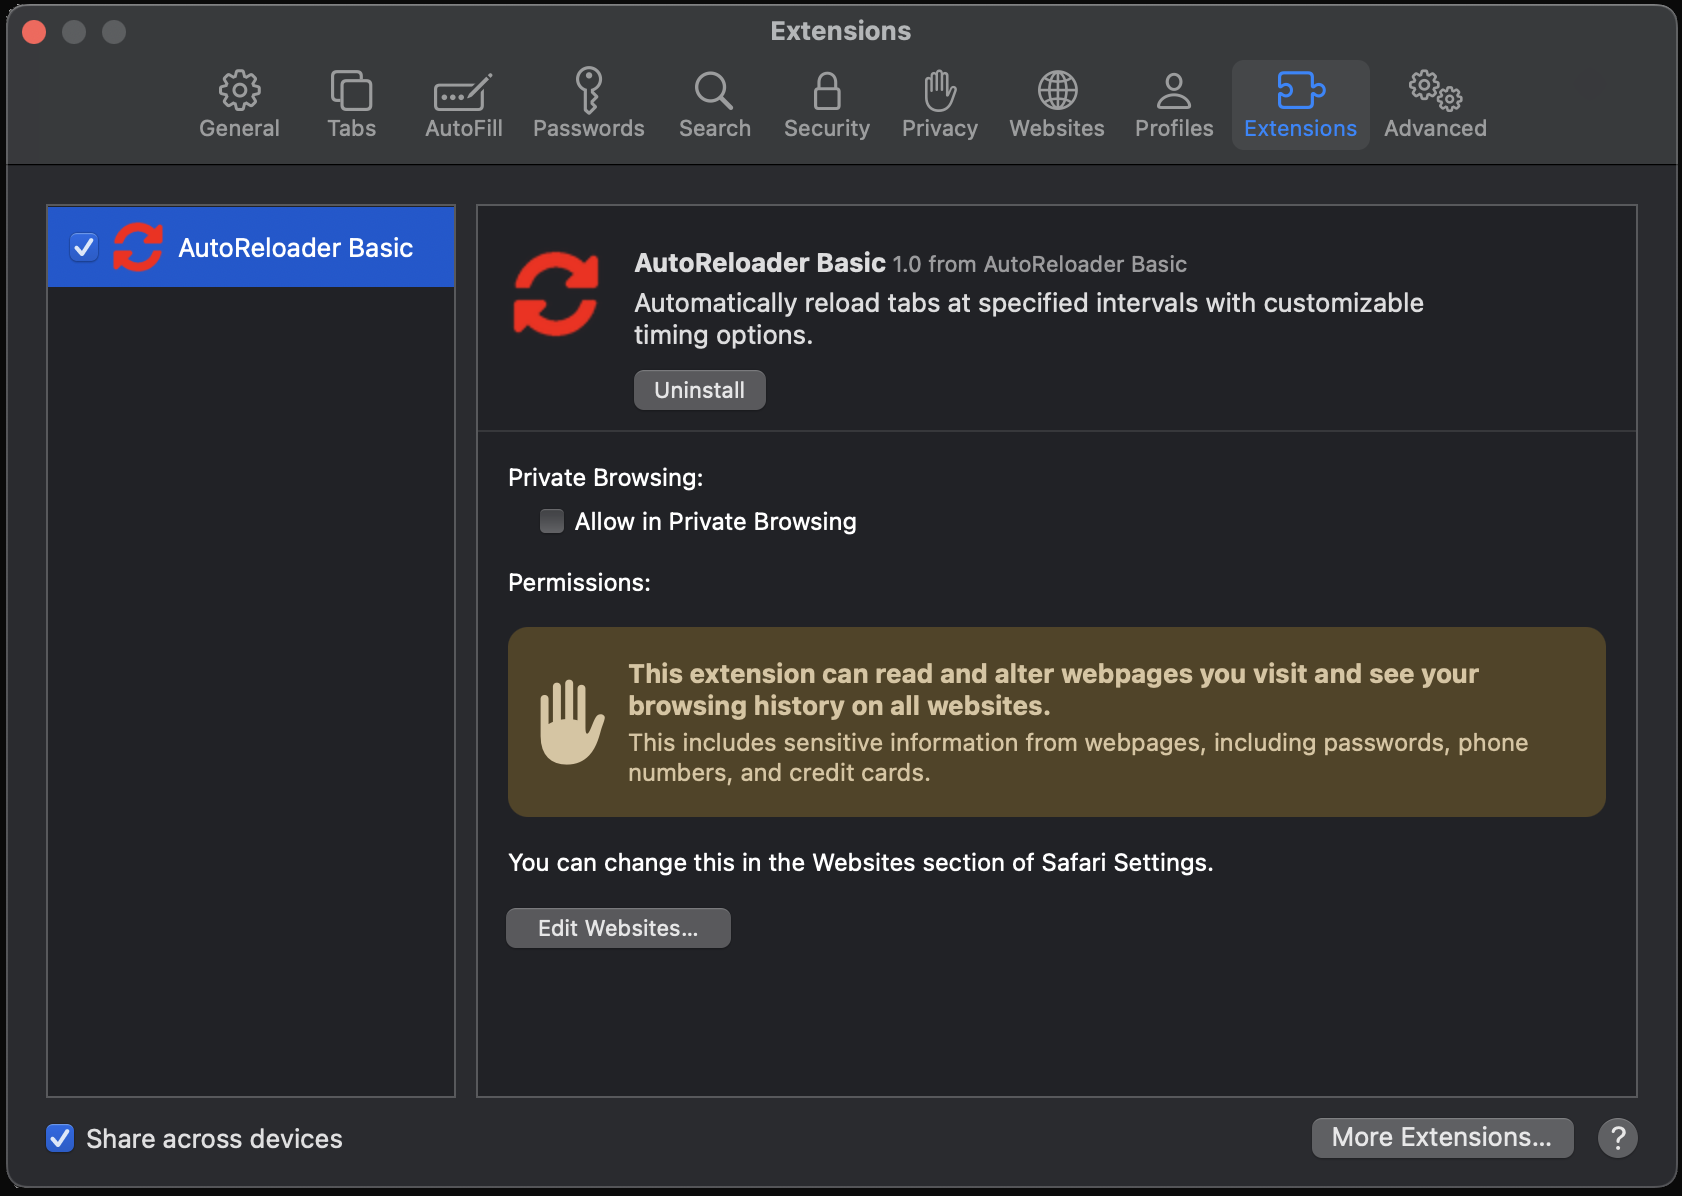Switch to the Privacy pane
Image resolution: width=1682 pixels, height=1196 pixels.
pyautogui.click(x=939, y=105)
